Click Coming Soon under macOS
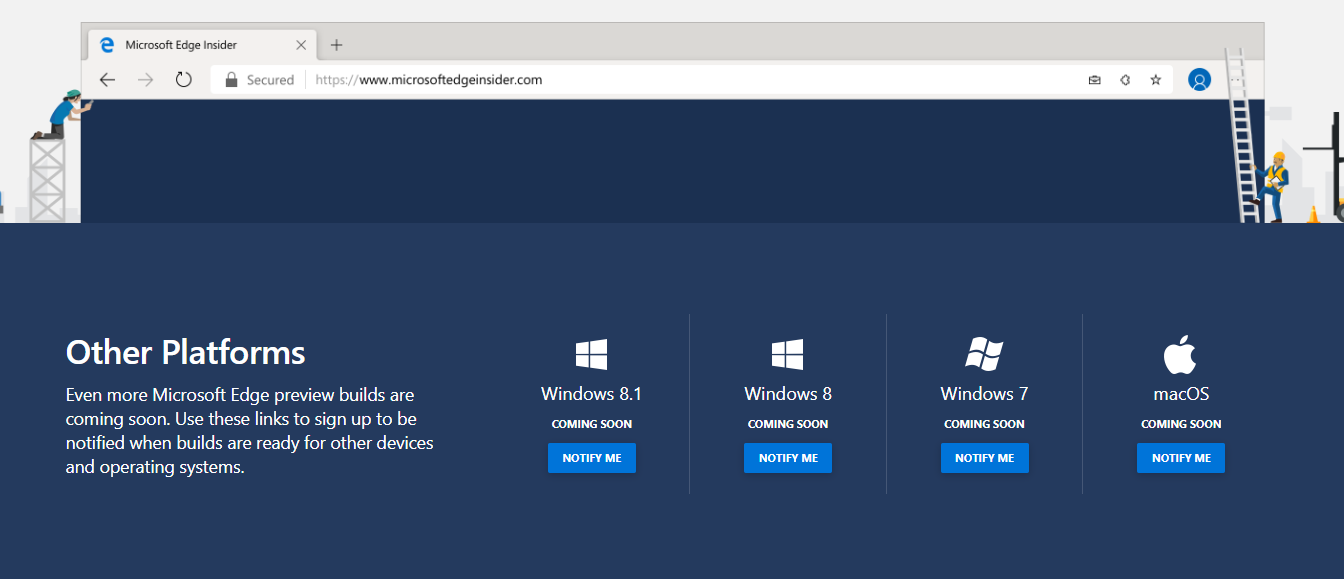The image size is (1344, 579). click(x=1181, y=424)
